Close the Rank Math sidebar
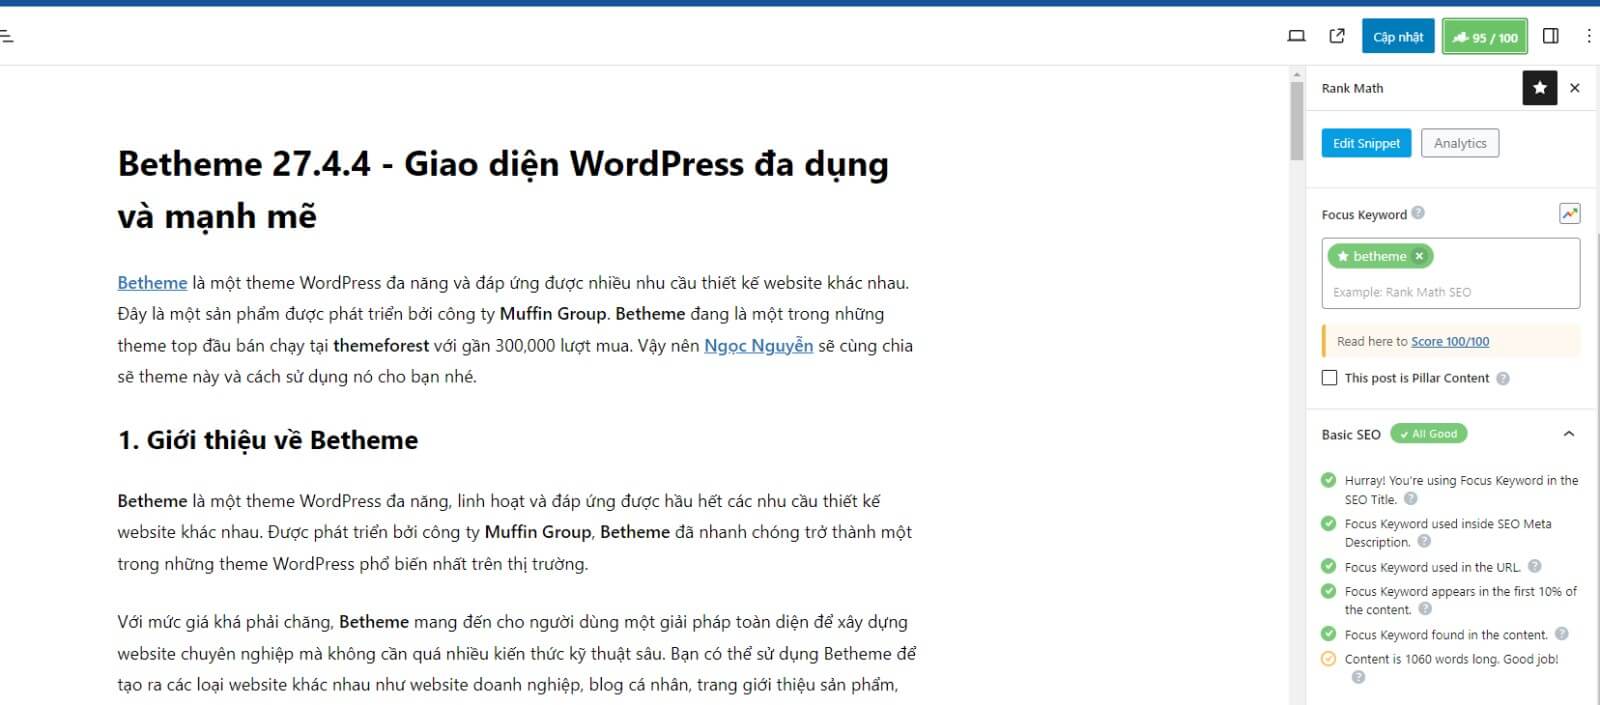The width and height of the screenshot is (1600, 705). [1575, 88]
